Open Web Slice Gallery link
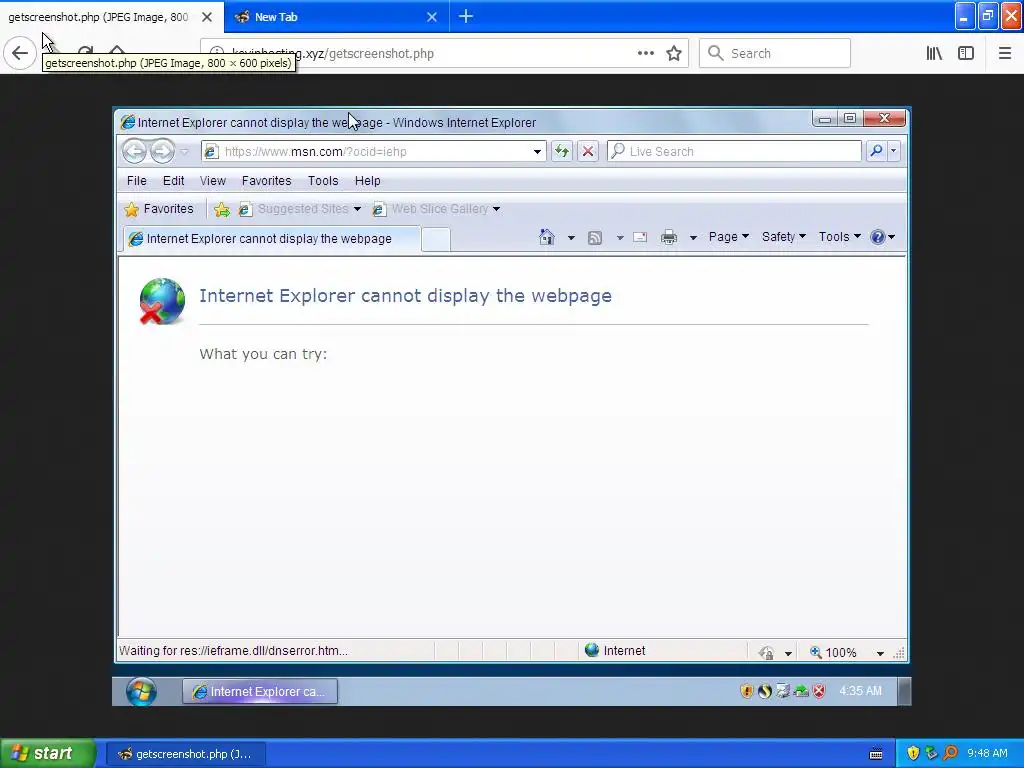Image resolution: width=1024 pixels, height=768 pixels. (431, 209)
